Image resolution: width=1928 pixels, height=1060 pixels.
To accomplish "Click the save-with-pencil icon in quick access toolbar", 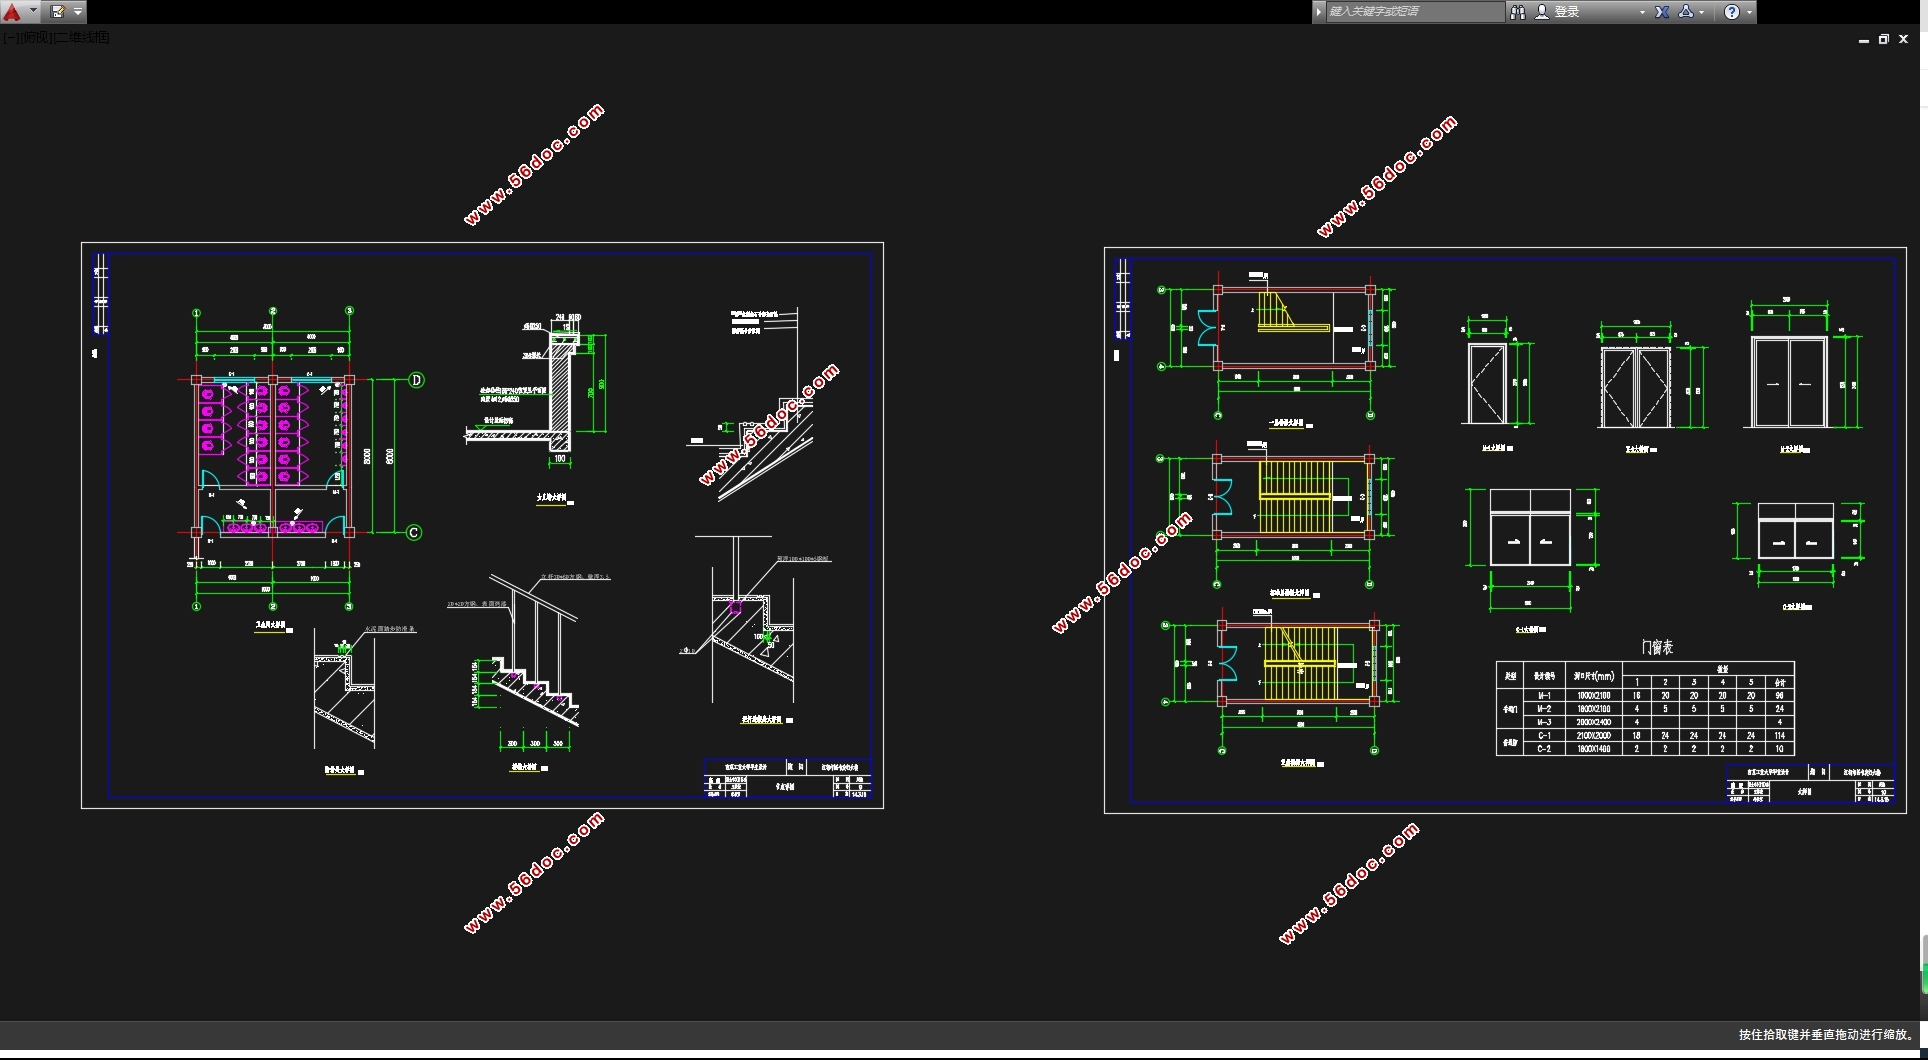I will coord(57,12).
